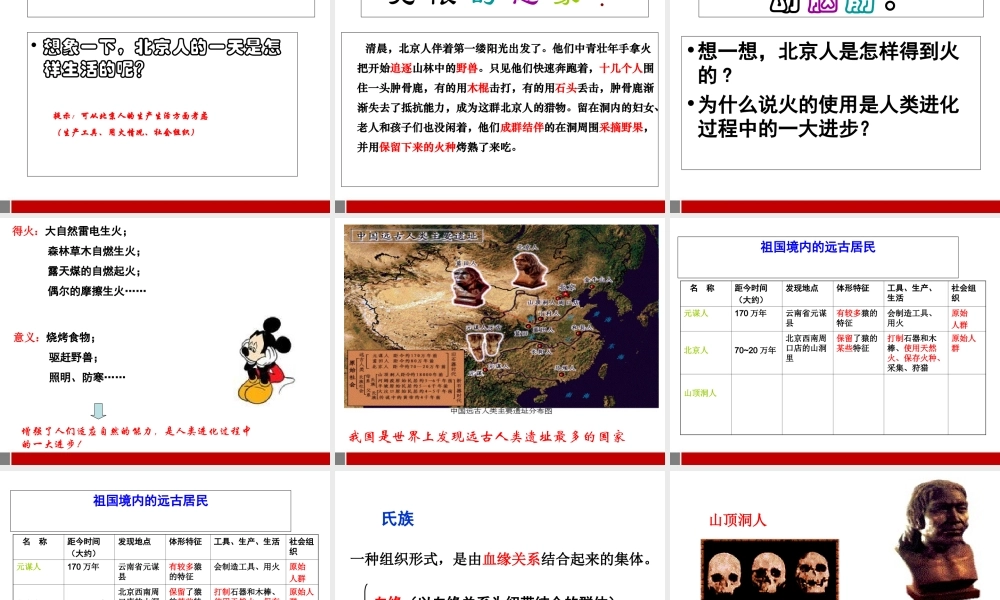Click the red phrase 采摘野果
The image size is (1000, 600).
(x=621, y=128)
